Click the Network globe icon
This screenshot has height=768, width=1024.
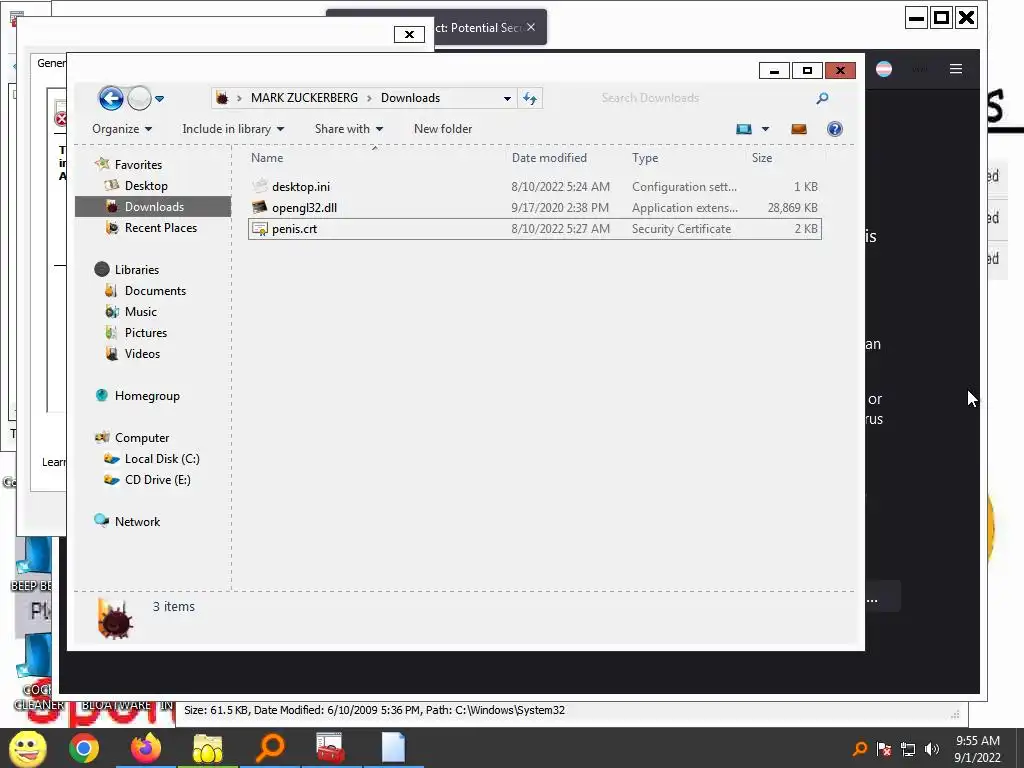pyautogui.click(x=101, y=520)
